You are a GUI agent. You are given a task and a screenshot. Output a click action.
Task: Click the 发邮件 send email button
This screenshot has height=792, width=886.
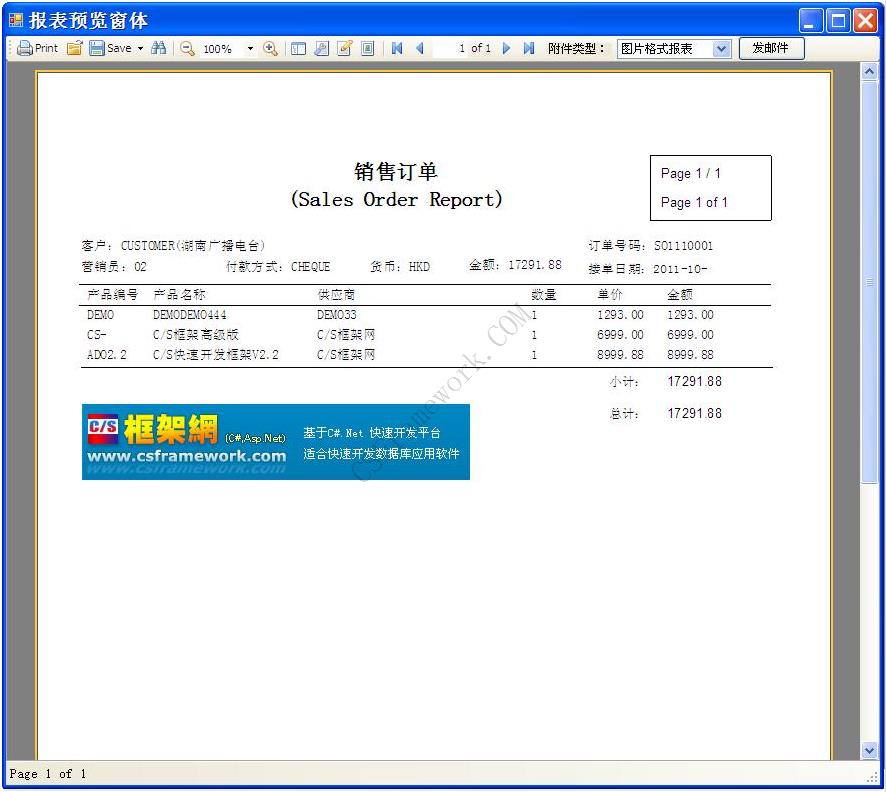tap(771, 48)
